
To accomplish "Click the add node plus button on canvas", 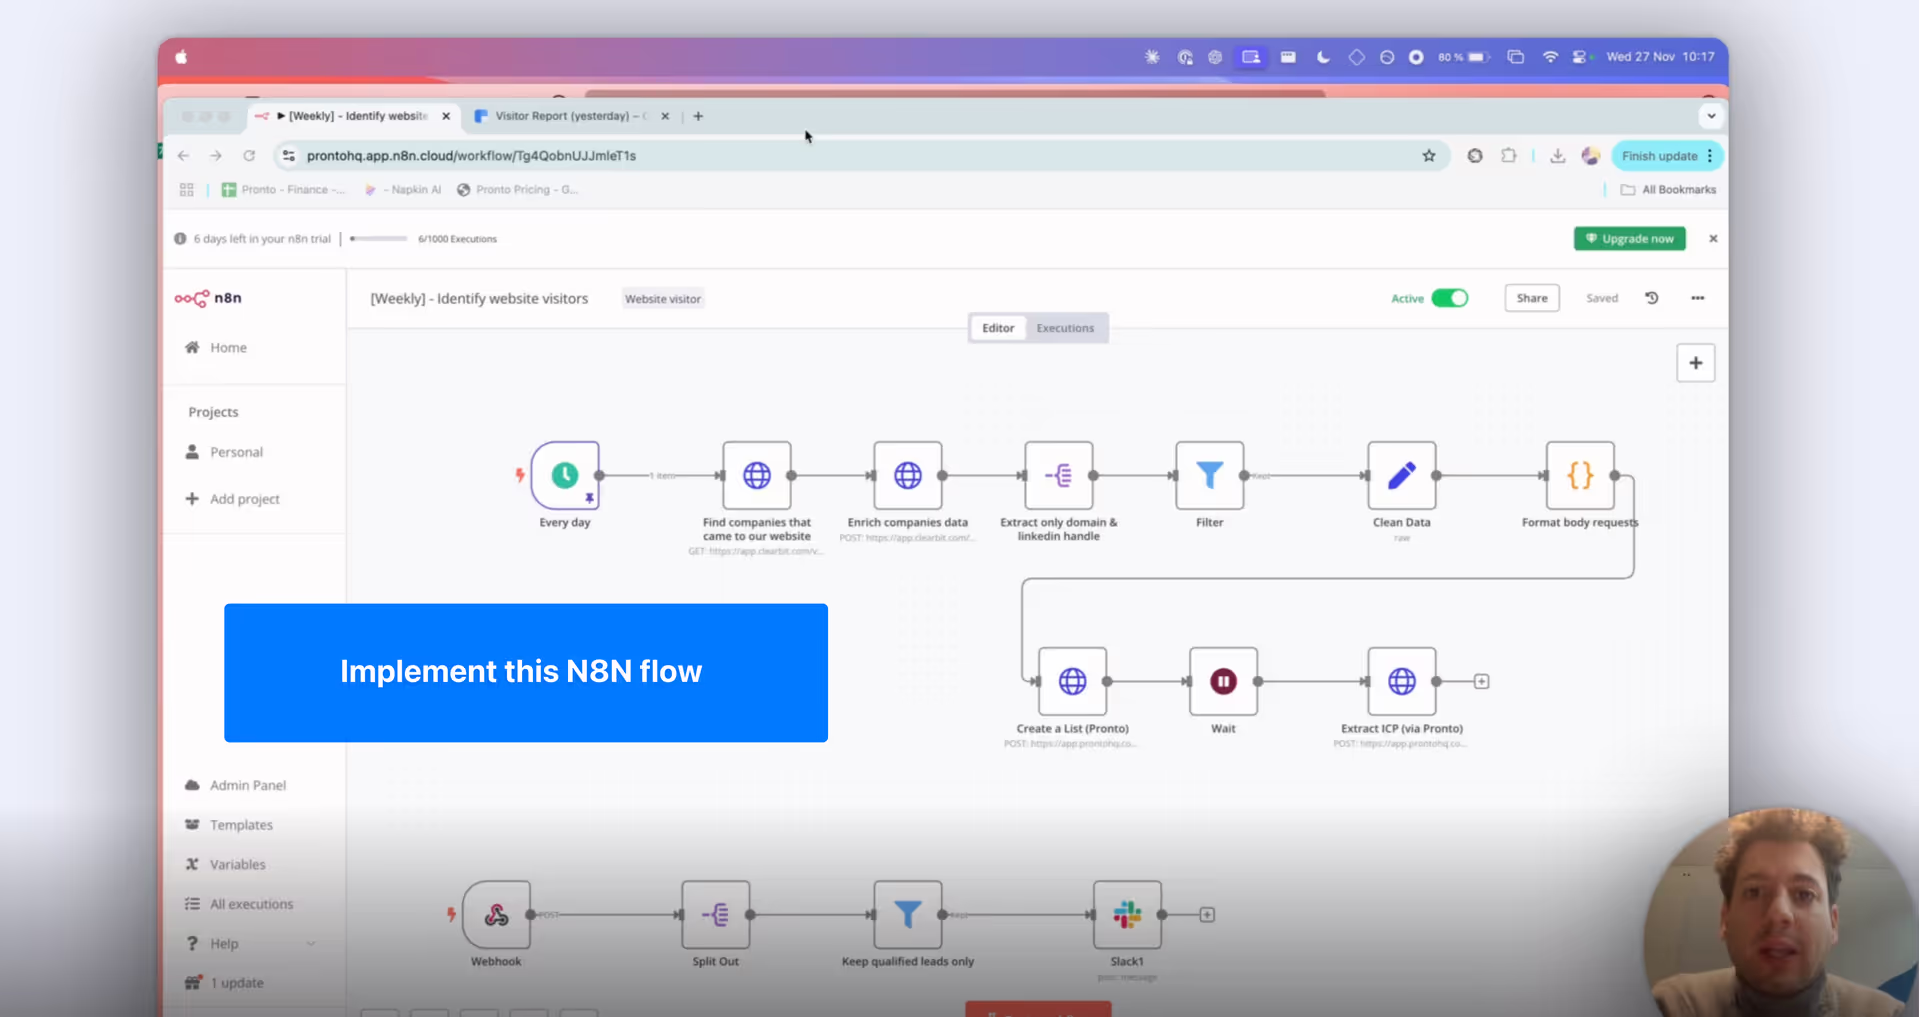I will pyautogui.click(x=1696, y=363).
